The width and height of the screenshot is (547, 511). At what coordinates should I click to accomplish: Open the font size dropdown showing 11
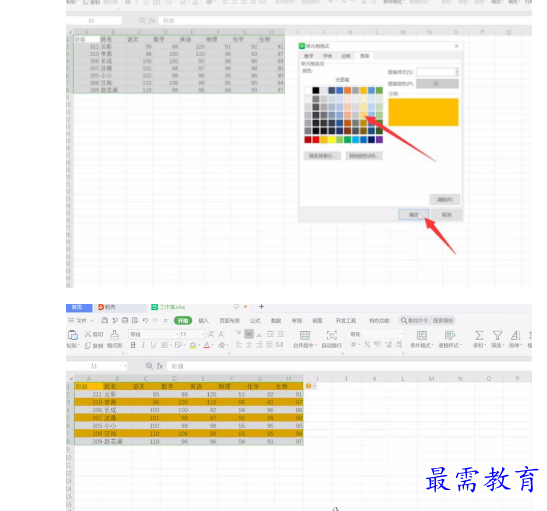202,334
